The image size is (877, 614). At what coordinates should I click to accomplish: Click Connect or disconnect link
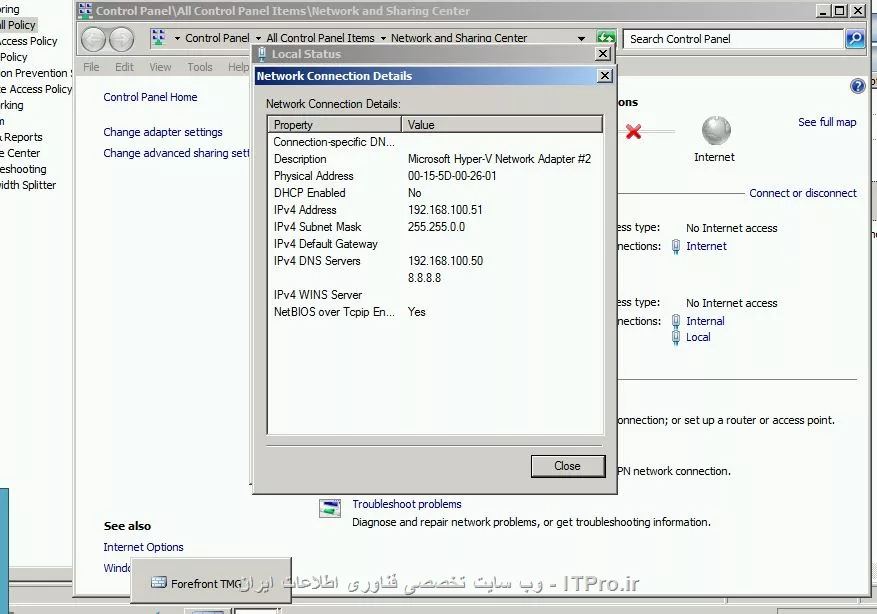tap(803, 193)
